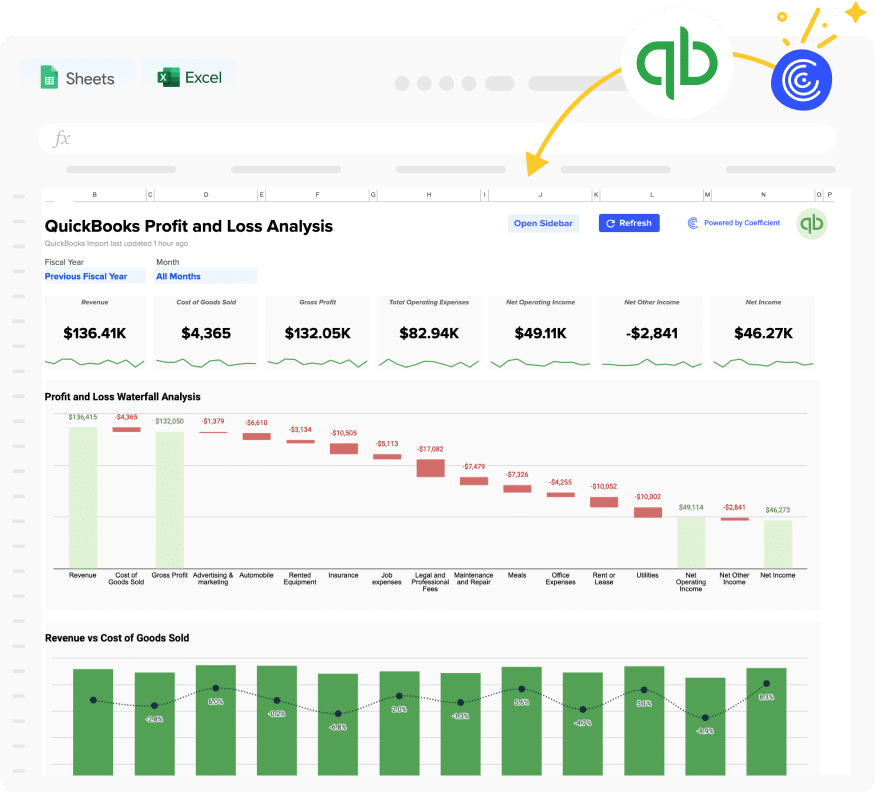
Task: Click the -$10,052 Rent or Lease bar
Action: coord(604,502)
